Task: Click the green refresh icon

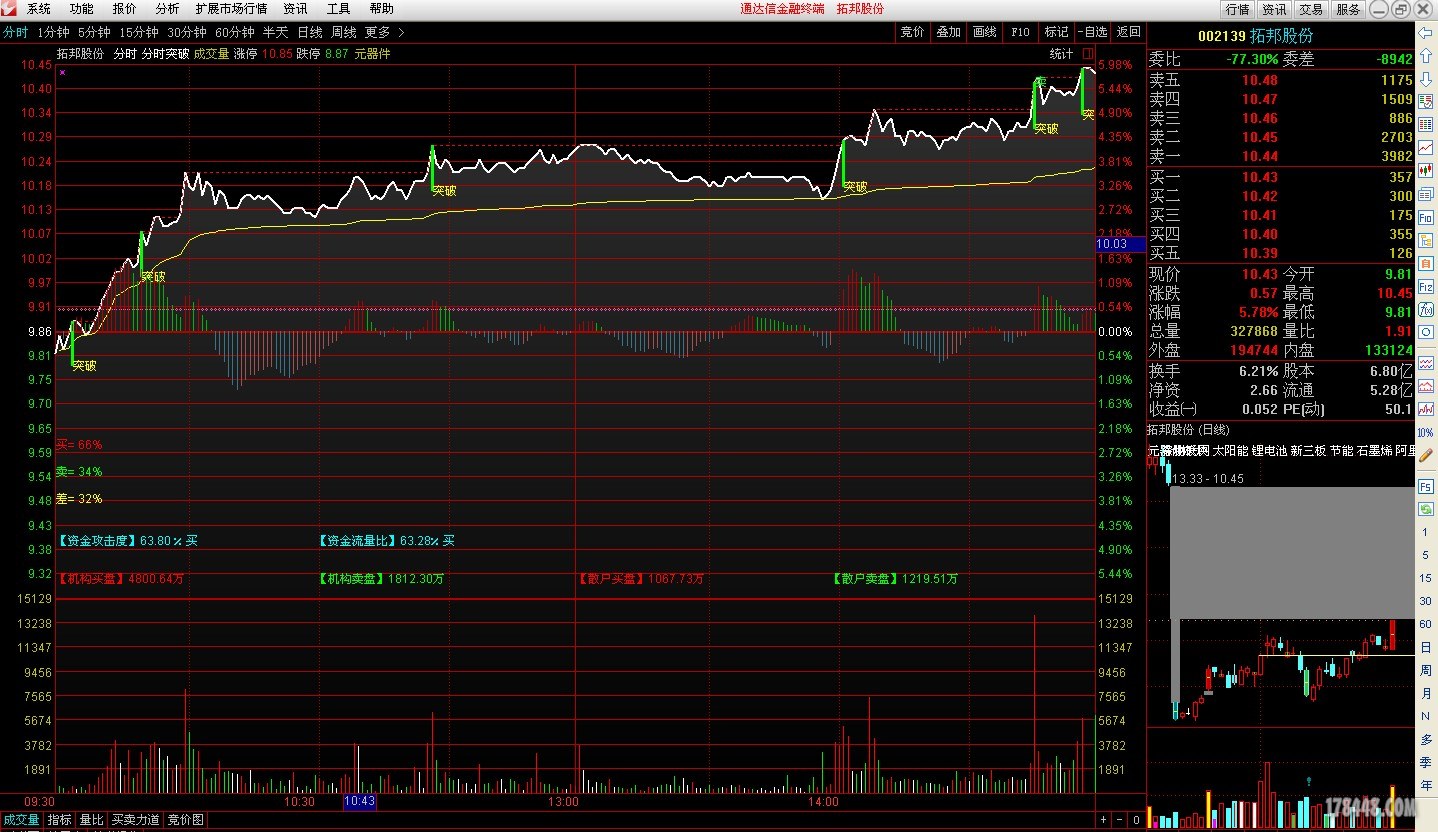Action: 1426,509
